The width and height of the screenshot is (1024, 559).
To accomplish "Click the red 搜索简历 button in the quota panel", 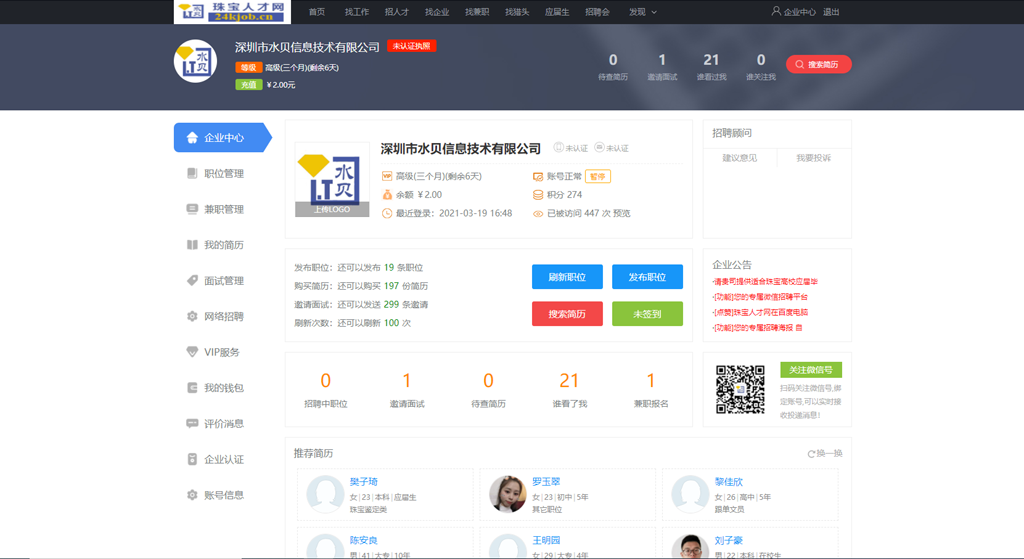I will tap(567, 313).
